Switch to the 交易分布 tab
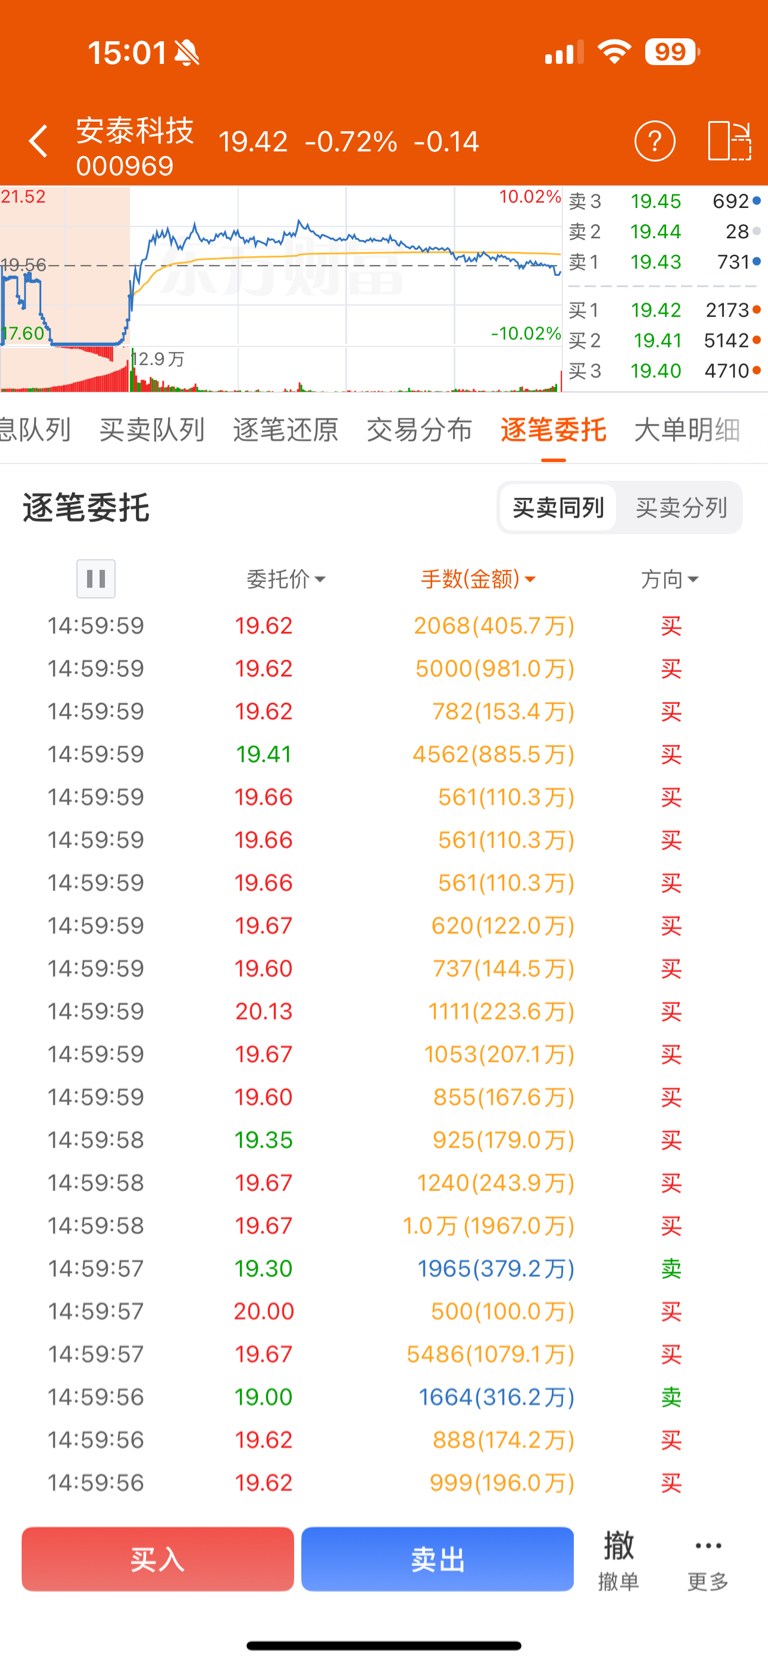 click(x=419, y=430)
